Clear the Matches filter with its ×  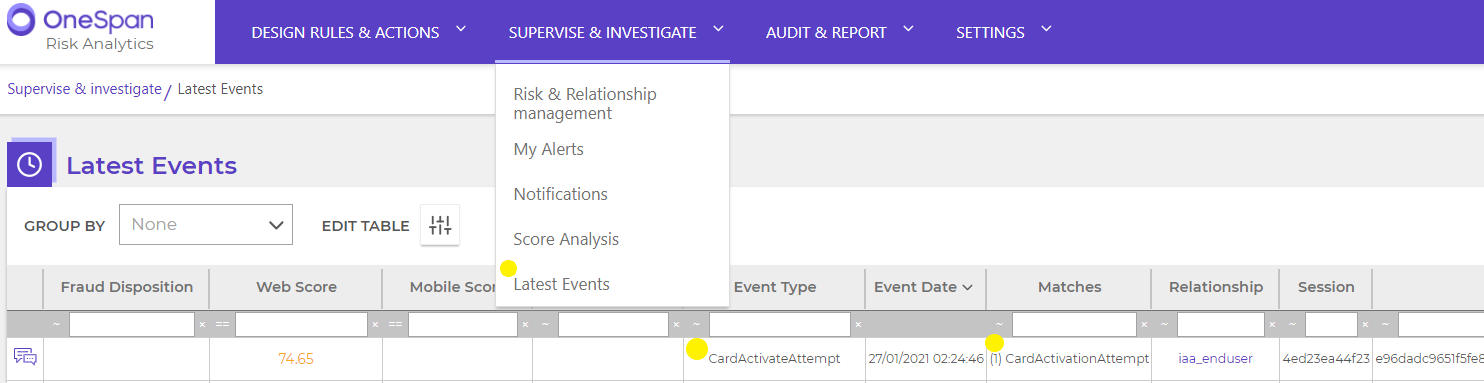1144,325
